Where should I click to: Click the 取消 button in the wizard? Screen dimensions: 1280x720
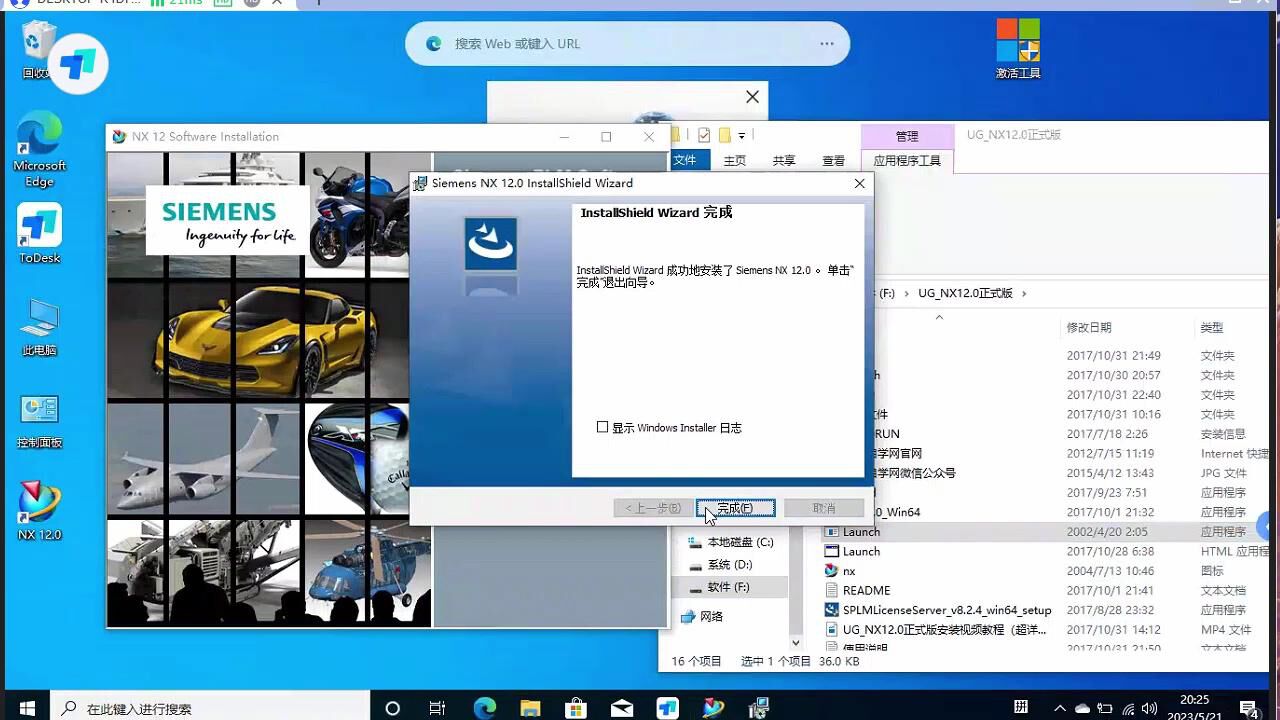click(x=823, y=507)
